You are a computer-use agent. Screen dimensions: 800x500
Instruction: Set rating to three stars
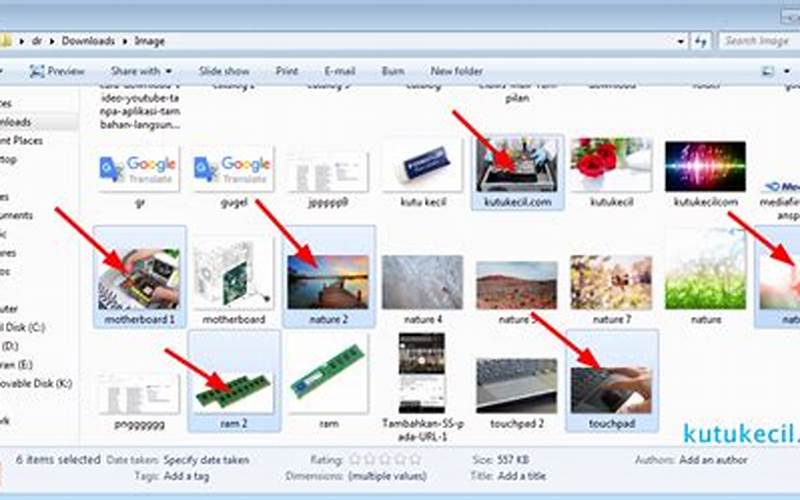385,460
